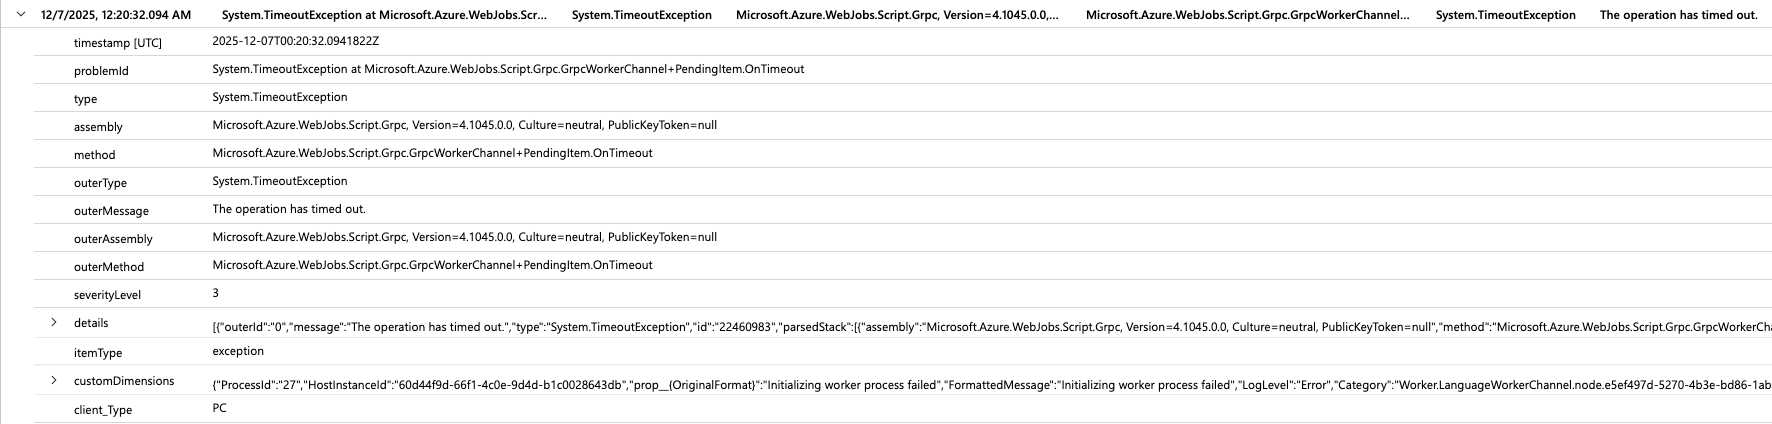Click the outerMessage field label
This screenshot has height=424, width=1772.
[x=111, y=211]
